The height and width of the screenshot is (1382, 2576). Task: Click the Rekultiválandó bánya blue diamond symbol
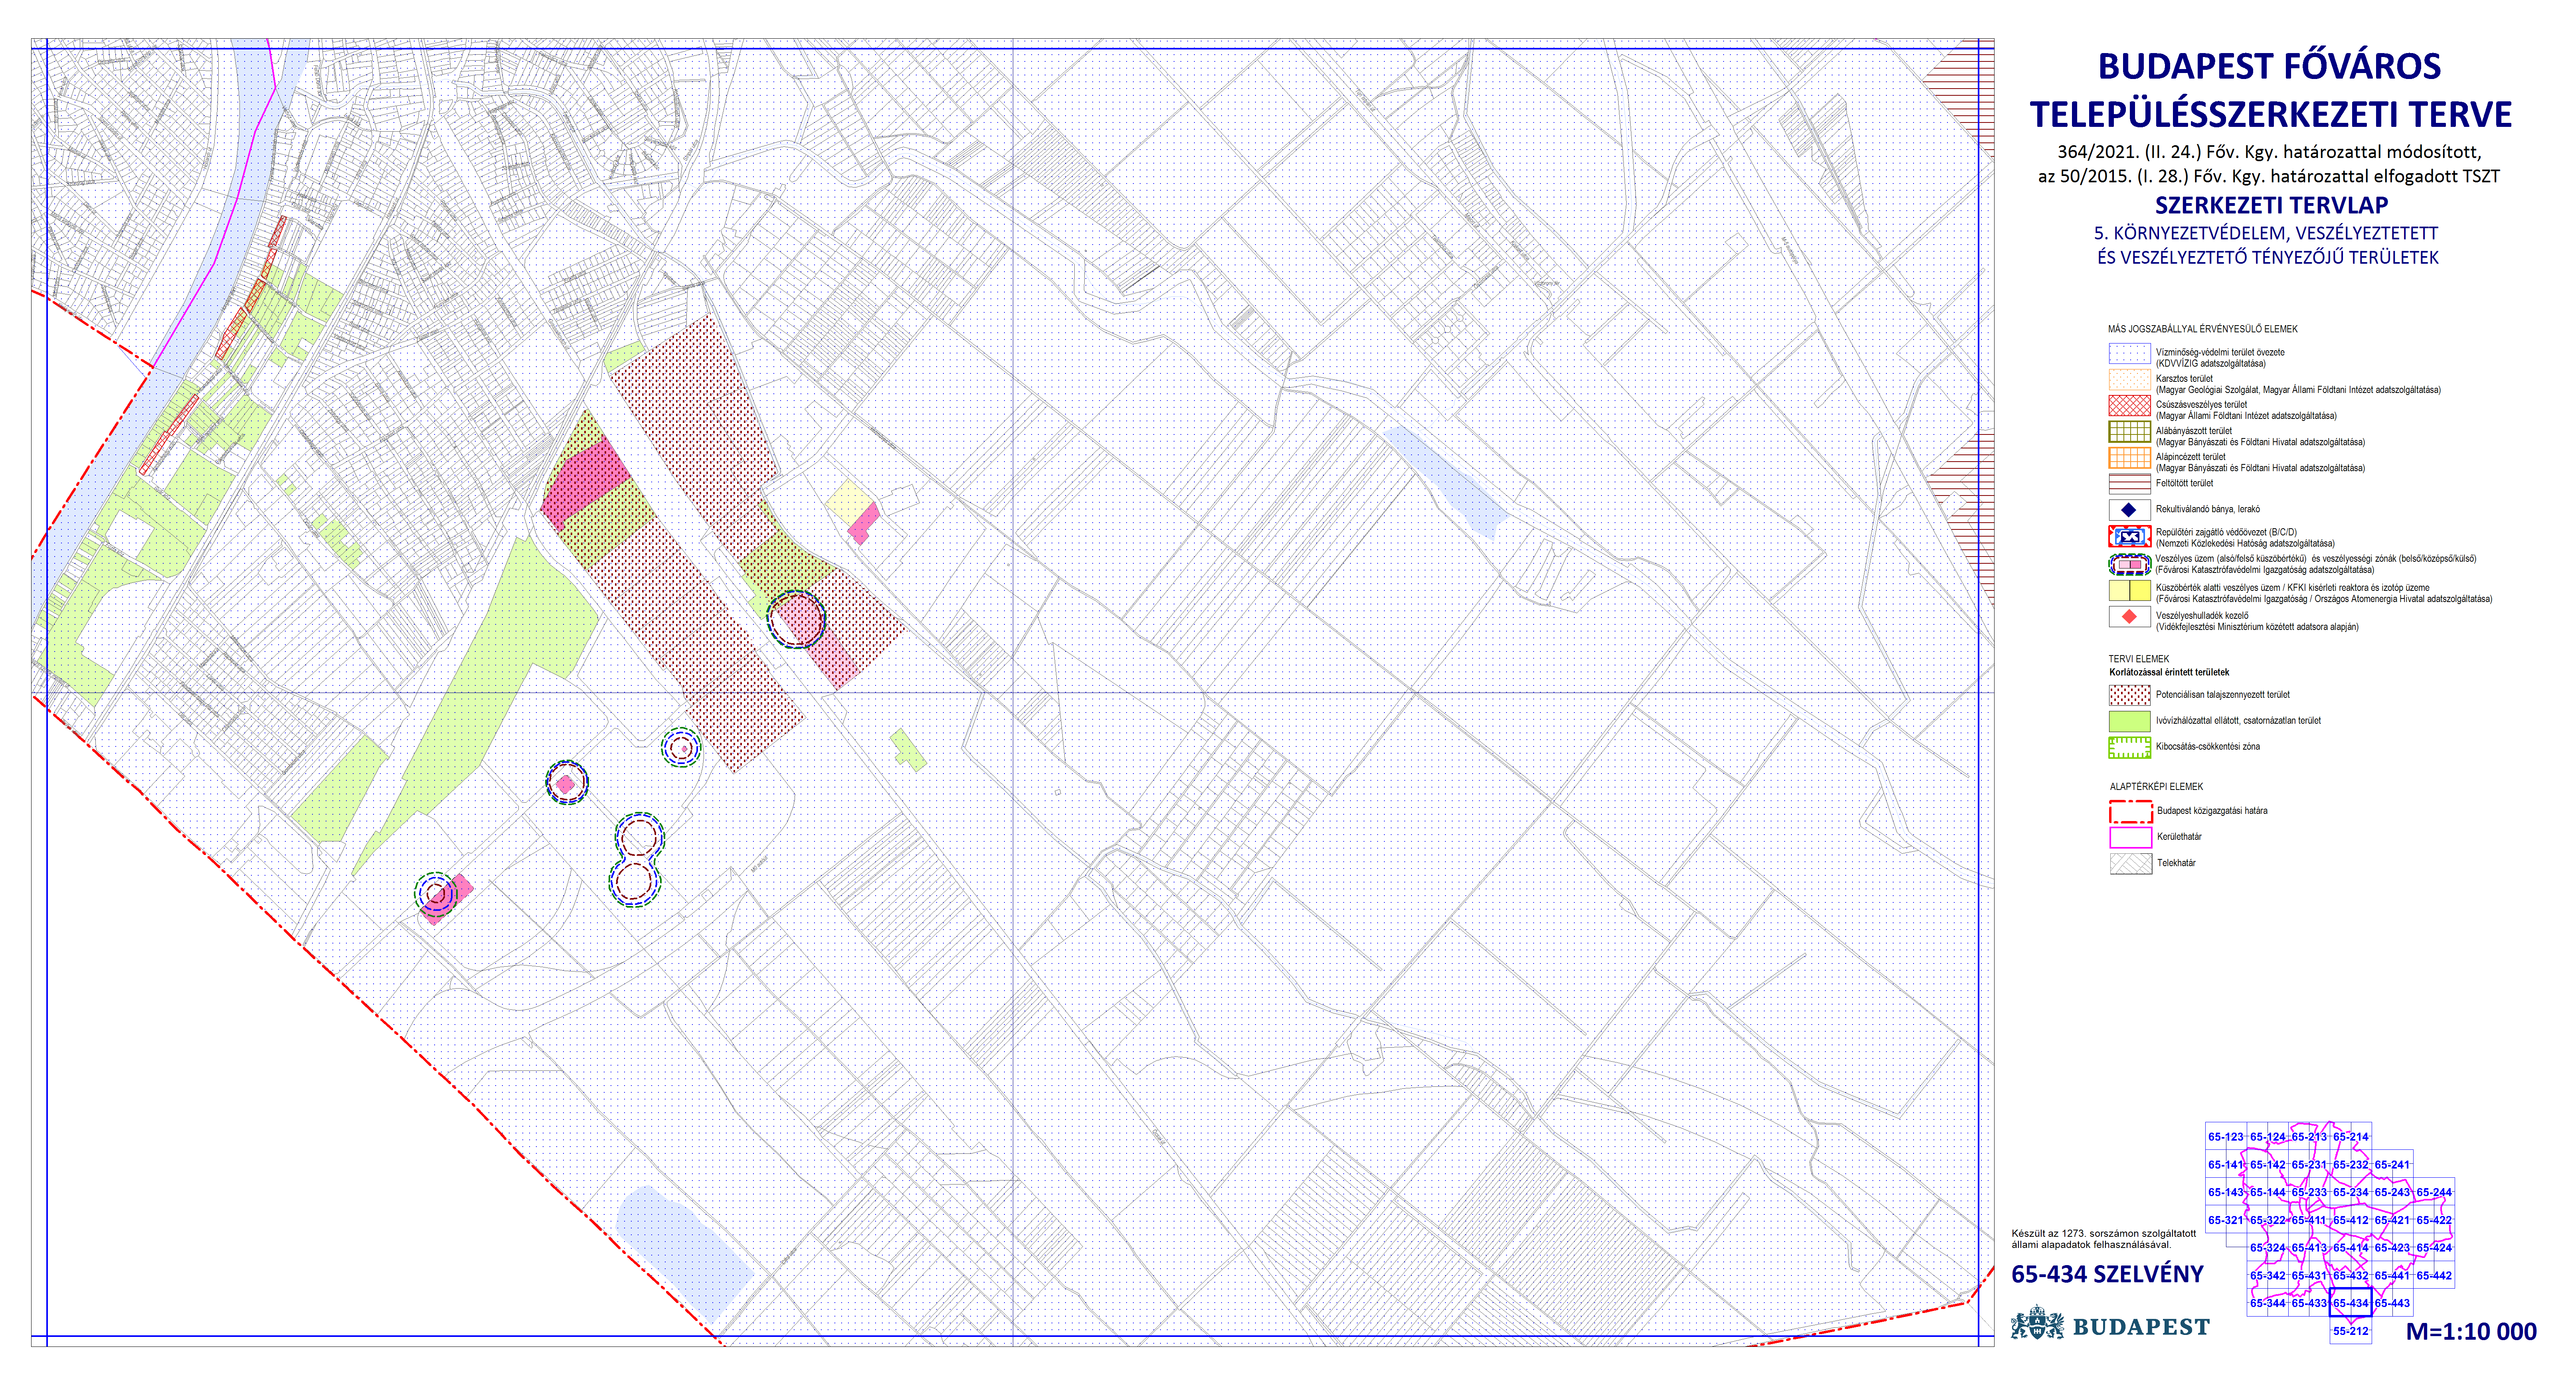pos(2129,510)
